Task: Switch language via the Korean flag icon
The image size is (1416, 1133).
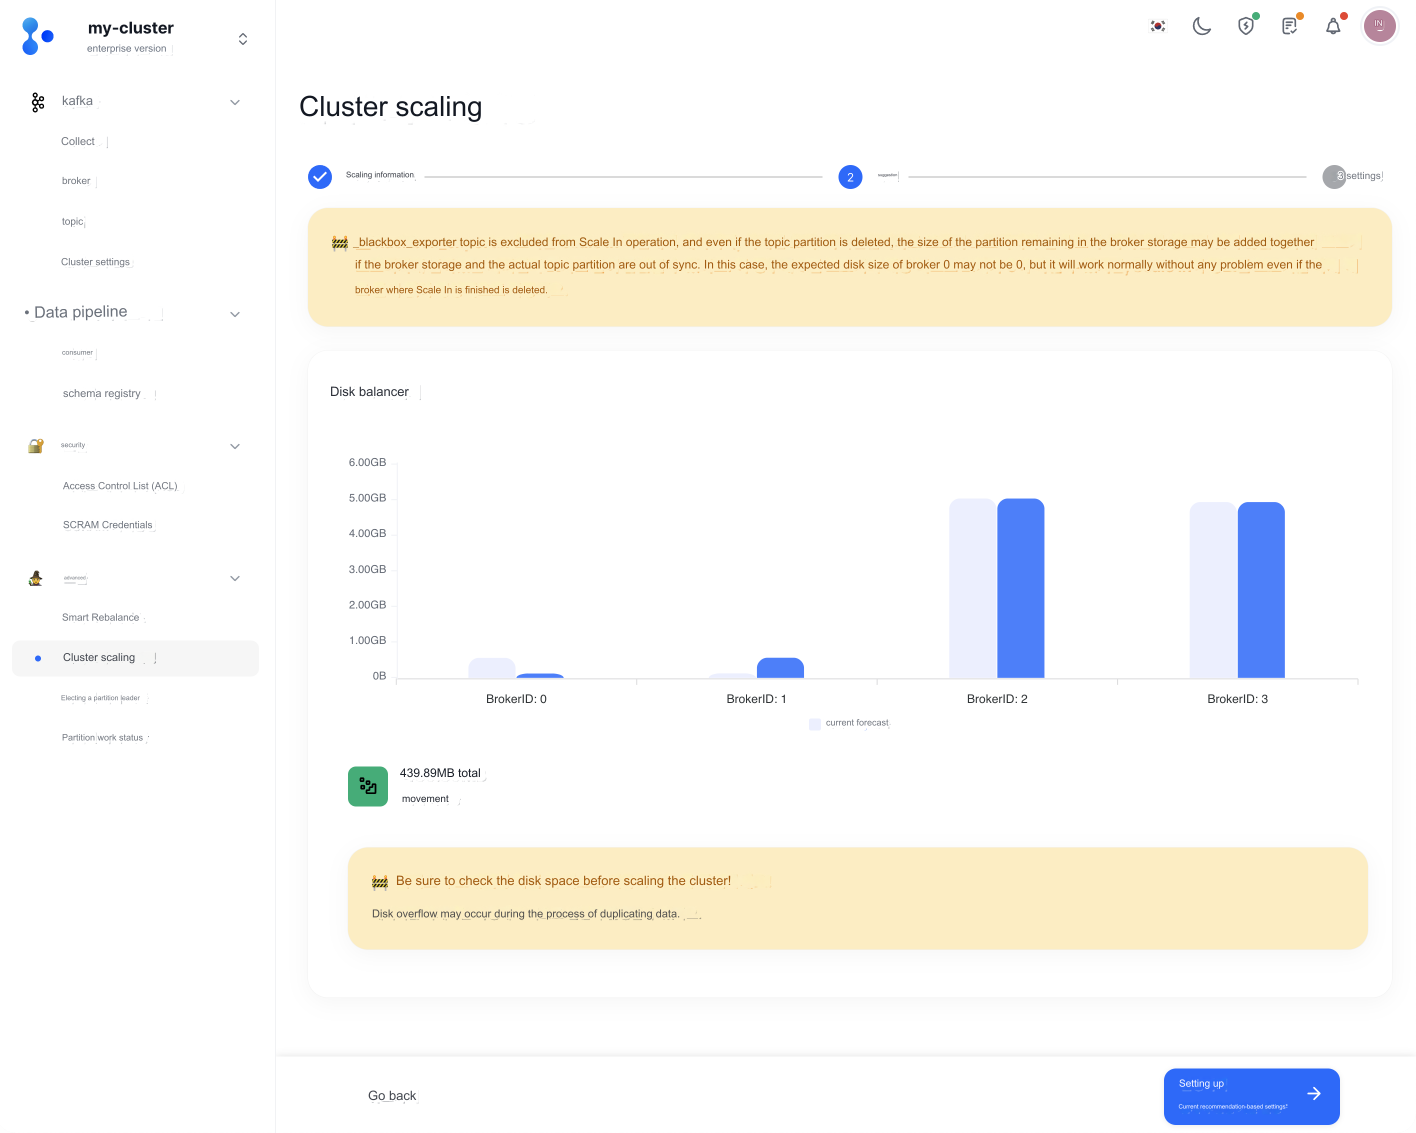Action: (1158, 26)
